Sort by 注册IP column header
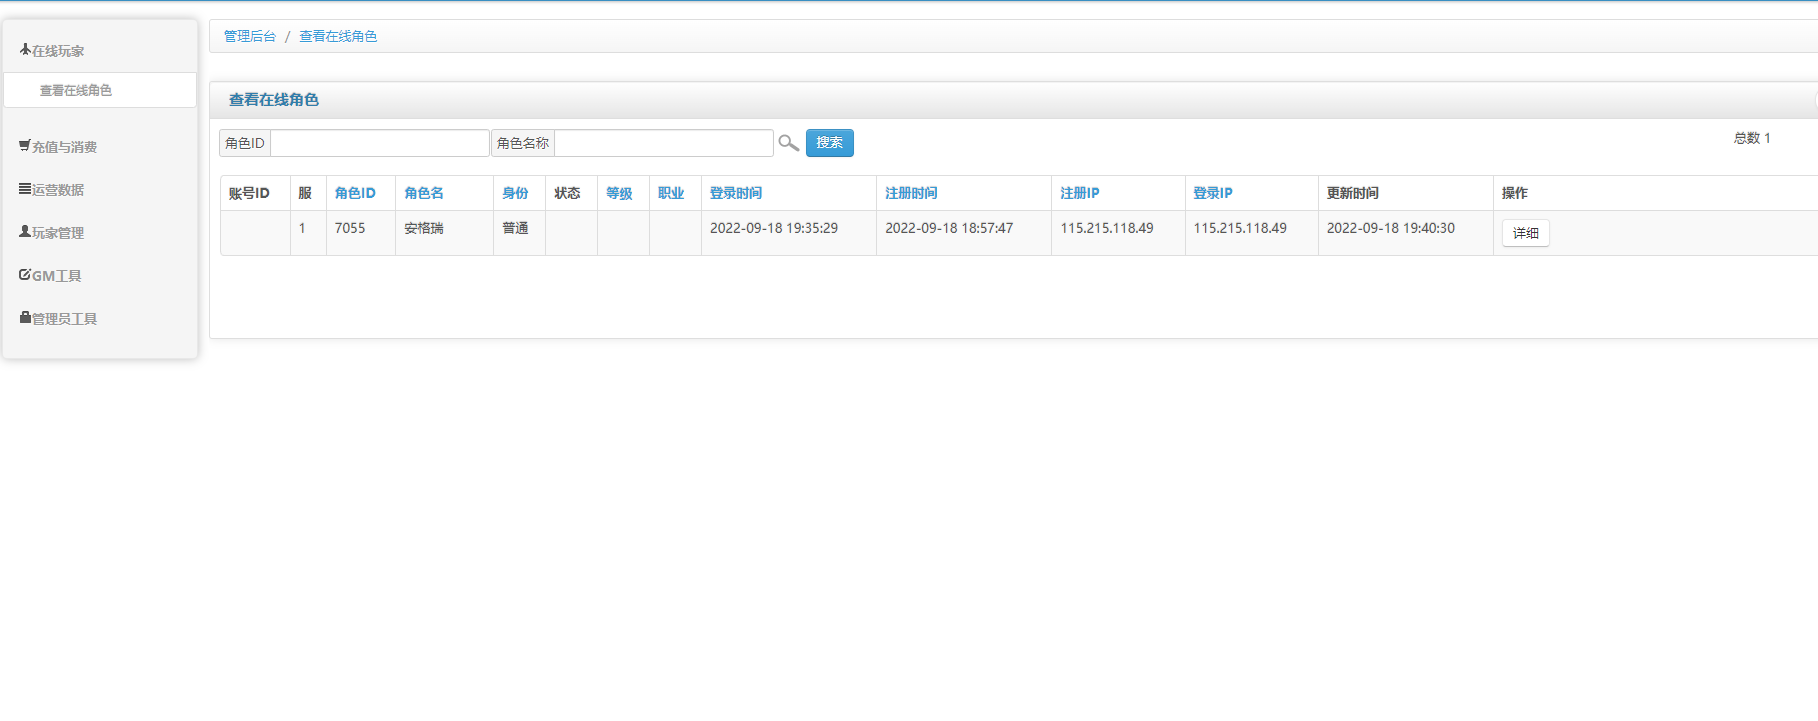 1079,193
